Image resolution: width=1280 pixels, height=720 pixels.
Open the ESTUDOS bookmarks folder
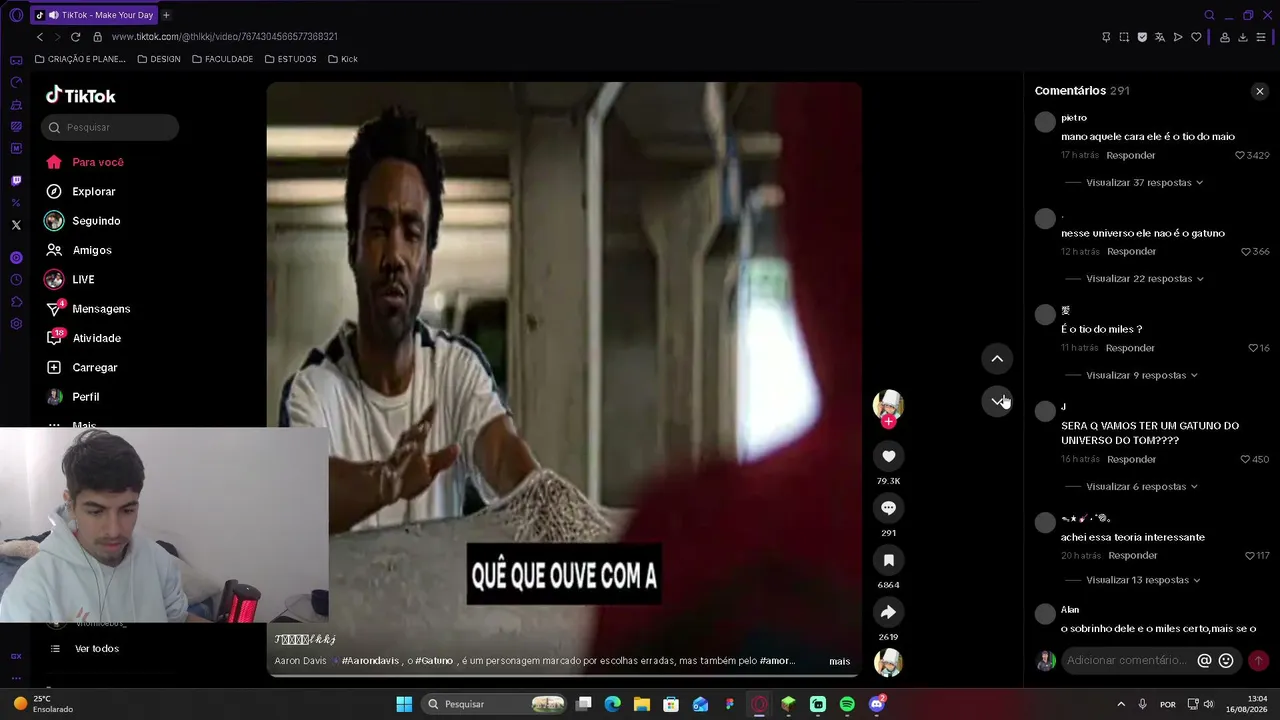click(x=291, y=59)
